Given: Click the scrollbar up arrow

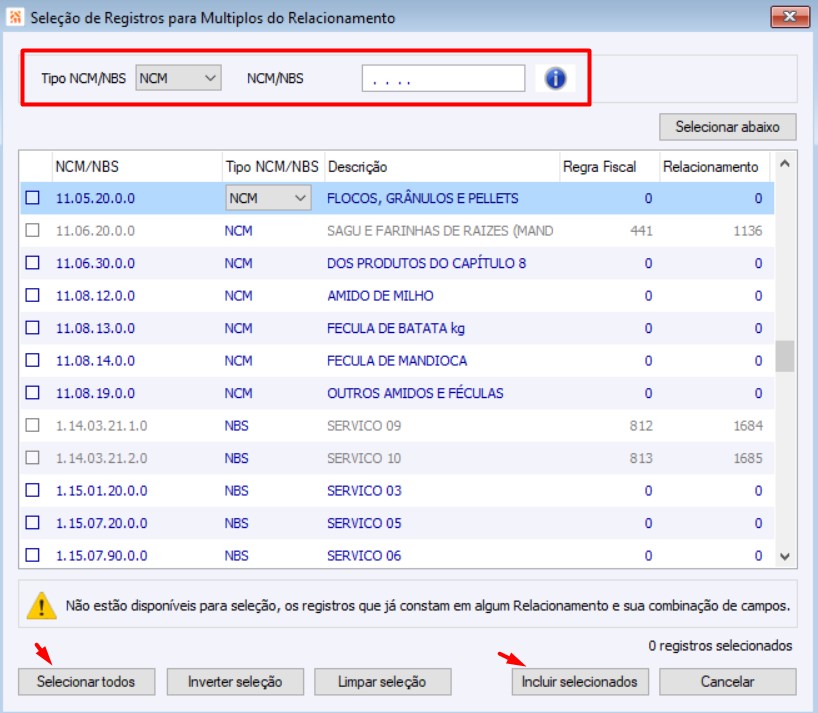Looking at the screenshot, I should click(x=785, y=164).
